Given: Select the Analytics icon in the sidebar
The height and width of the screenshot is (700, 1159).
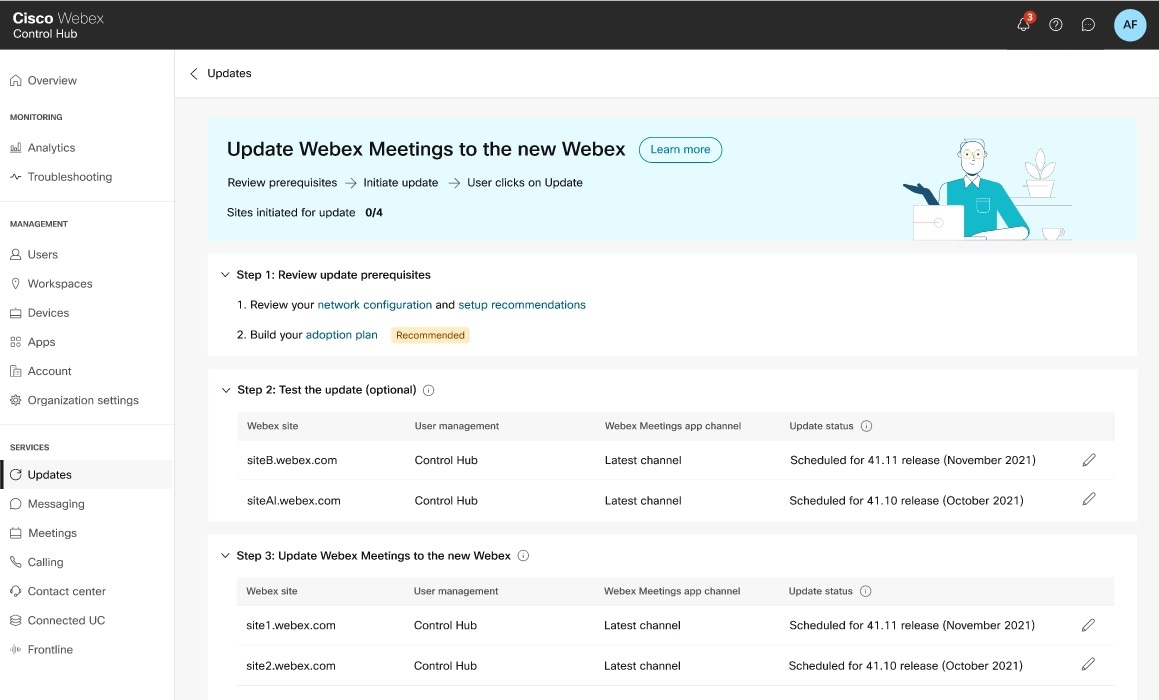Looking at the screenshot, I should pyautogui.click(x=16, y=147).
